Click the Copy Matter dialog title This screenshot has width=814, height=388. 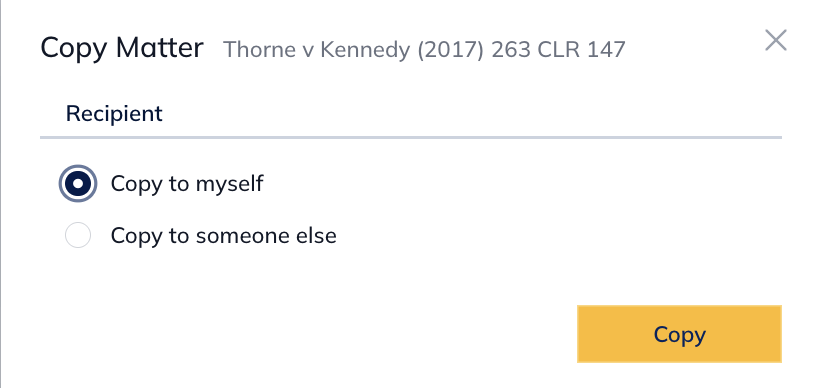pyautogui.click(x=122, y=48)
